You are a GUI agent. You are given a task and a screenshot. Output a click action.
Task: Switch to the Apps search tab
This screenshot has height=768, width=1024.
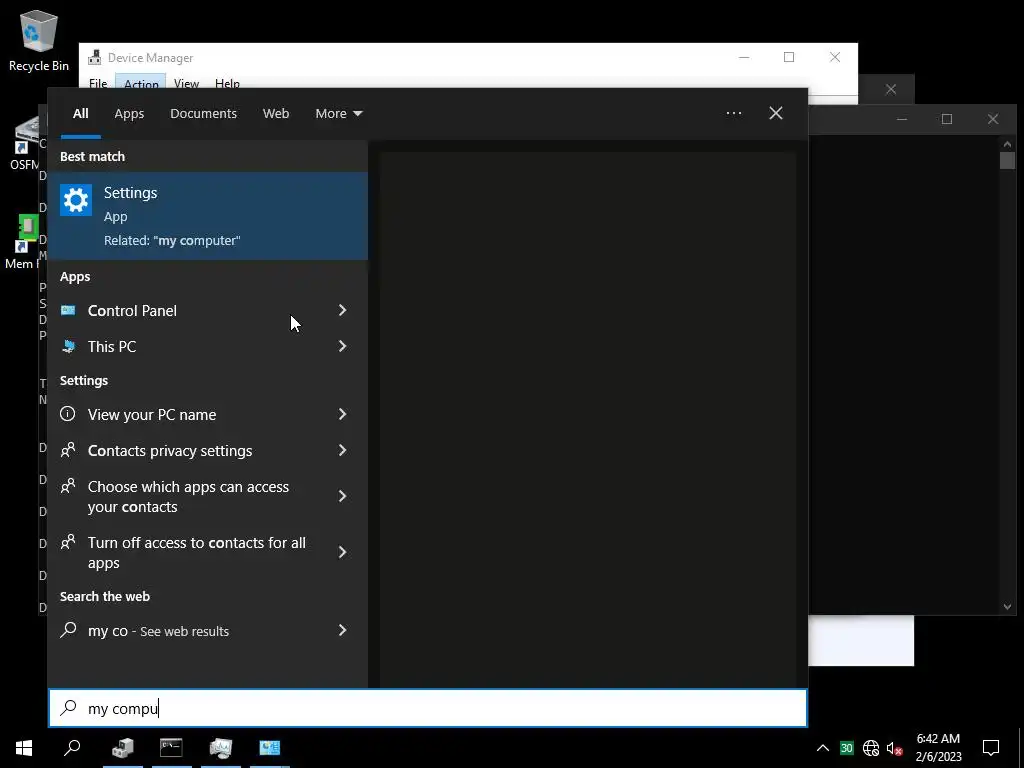click(x=129, y=114)
